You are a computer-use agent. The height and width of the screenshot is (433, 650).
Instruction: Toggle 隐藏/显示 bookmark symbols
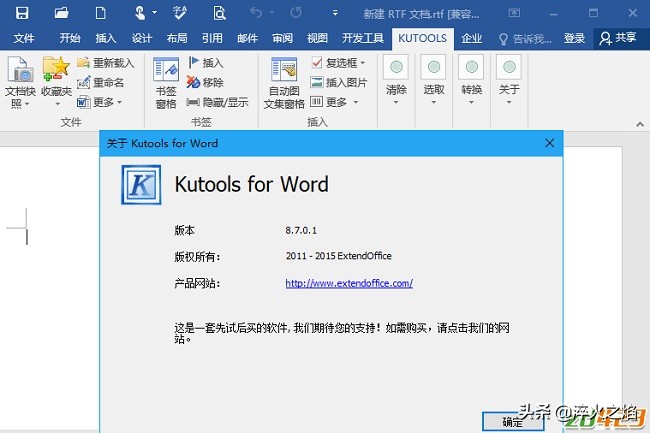(218, 102)
